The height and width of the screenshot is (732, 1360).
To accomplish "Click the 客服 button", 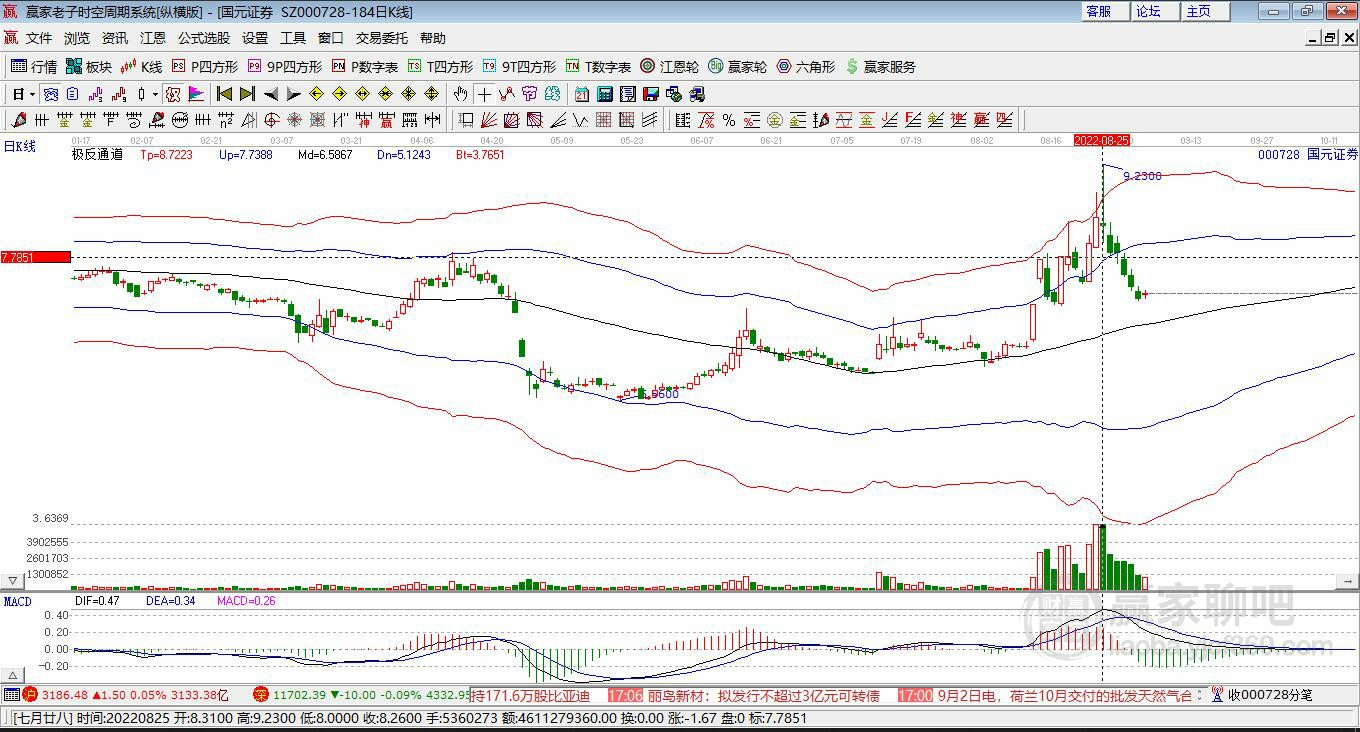I will [1104, 11].
